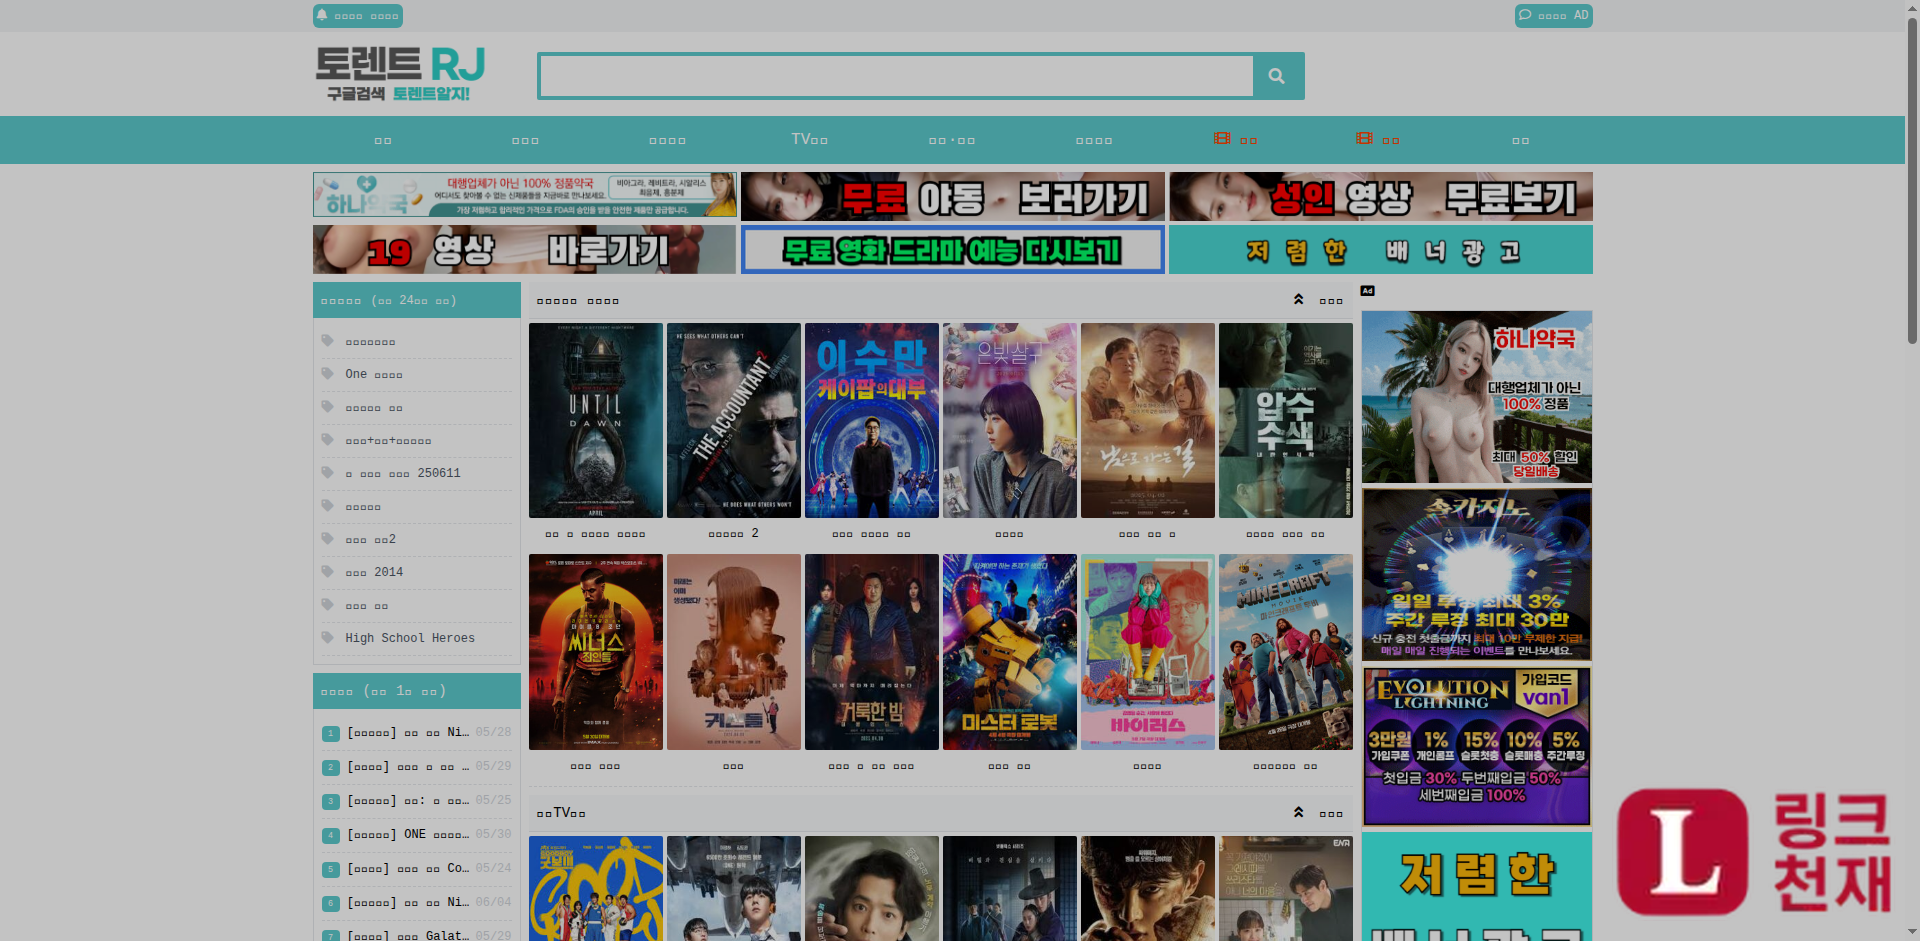Click the page vertical scrollbar thumb

click(1912, 180)
